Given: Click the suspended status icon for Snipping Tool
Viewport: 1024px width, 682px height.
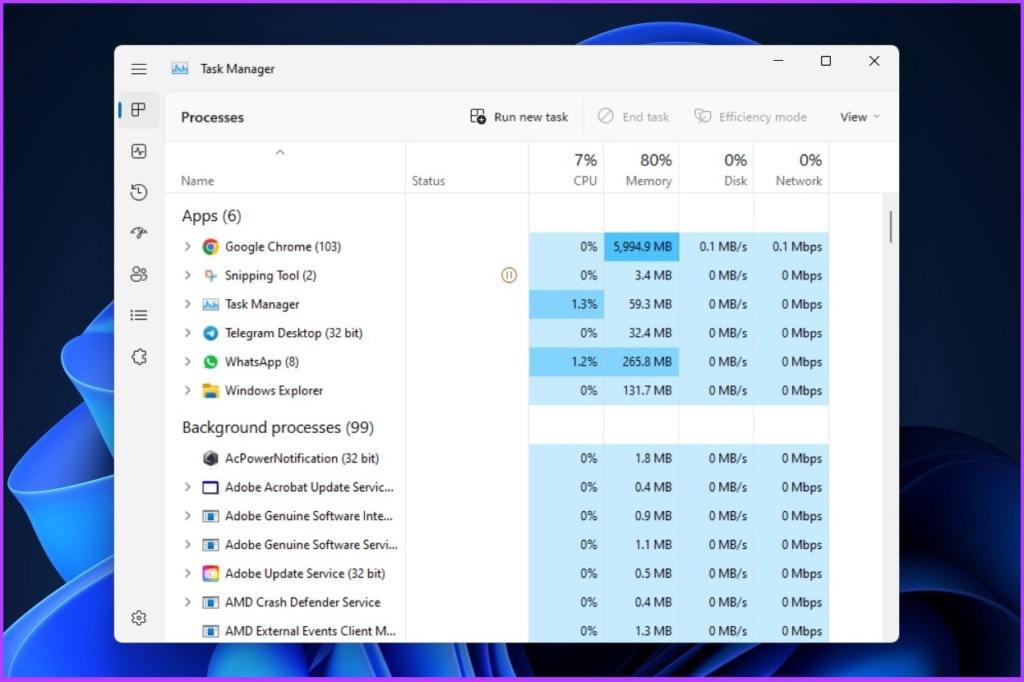Looking at the screenshot, I should (x=509, y=275).
